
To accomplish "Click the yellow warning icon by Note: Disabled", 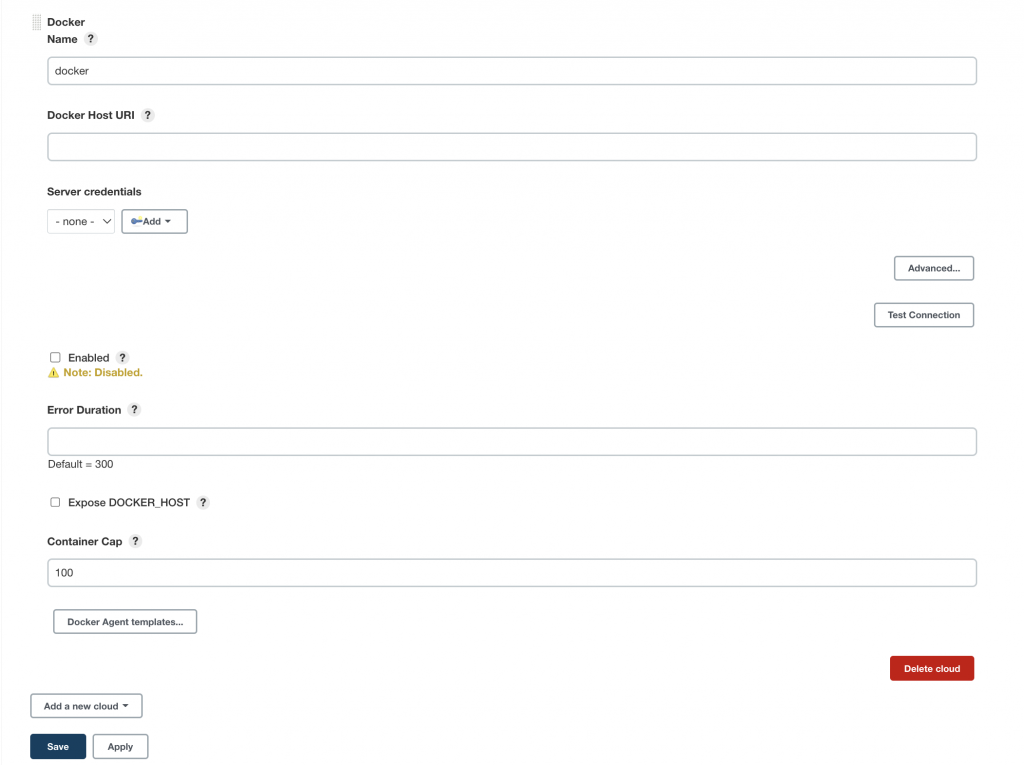I will pyautogui.click(x=54, y=372).
